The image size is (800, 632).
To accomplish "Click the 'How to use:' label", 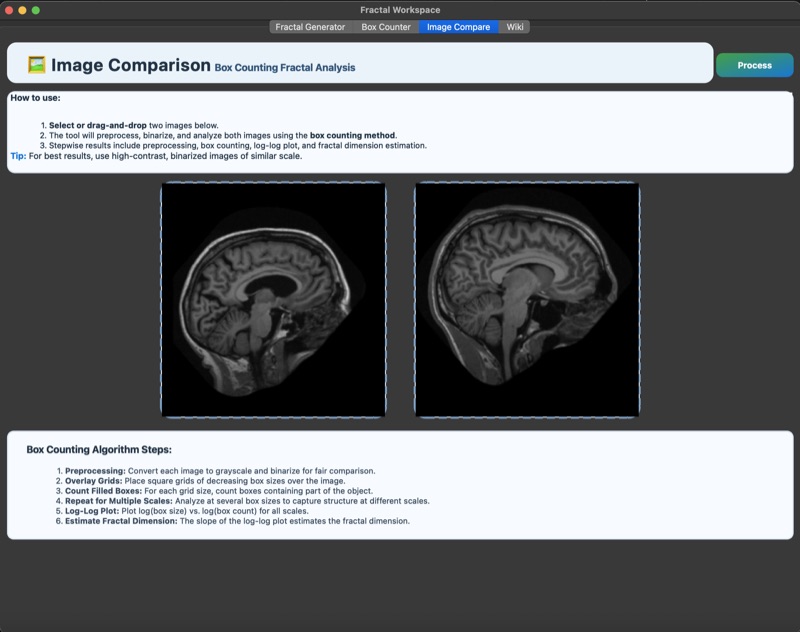I will pyautogui.click(x=35, y=98).
